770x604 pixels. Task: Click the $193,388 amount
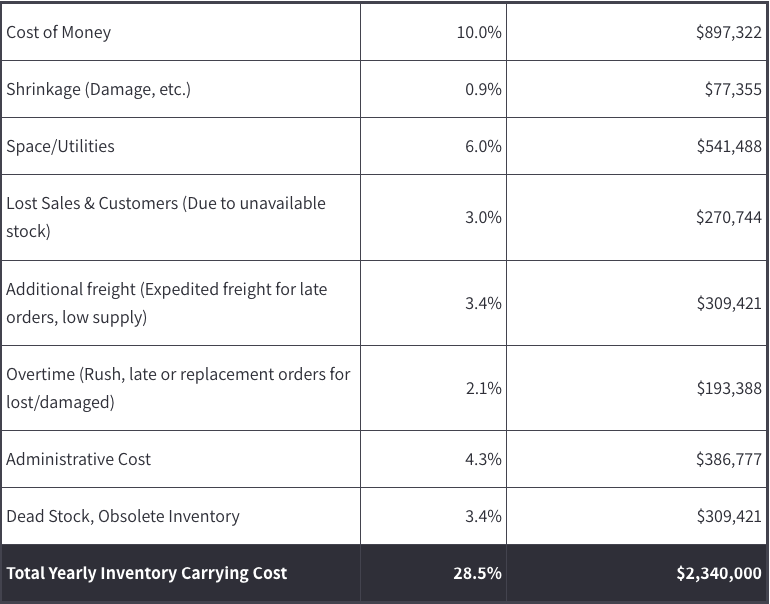point(728,388)
